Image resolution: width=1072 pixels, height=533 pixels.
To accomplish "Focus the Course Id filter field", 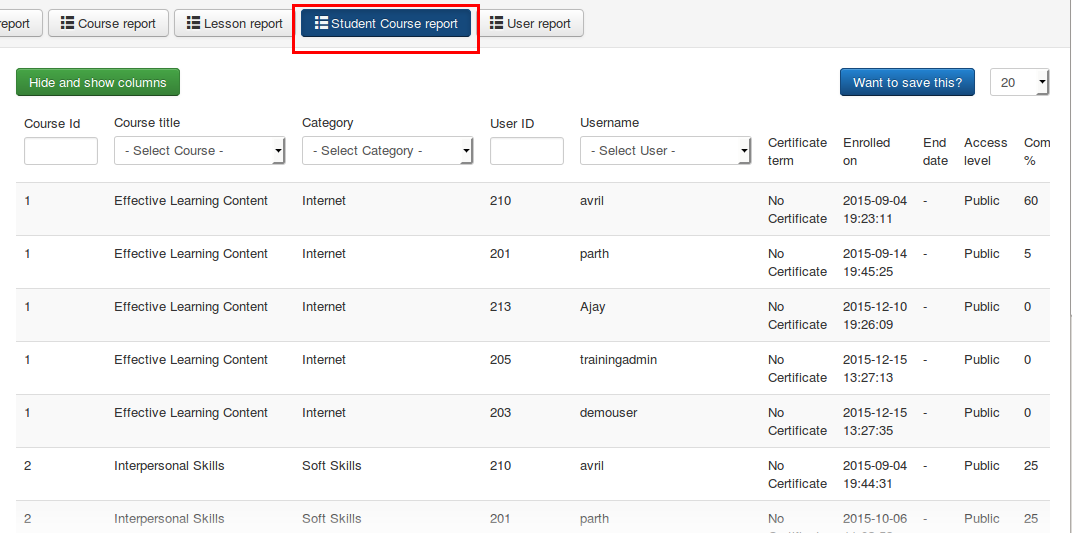I will pyautogui.click(x=61, y=151).
